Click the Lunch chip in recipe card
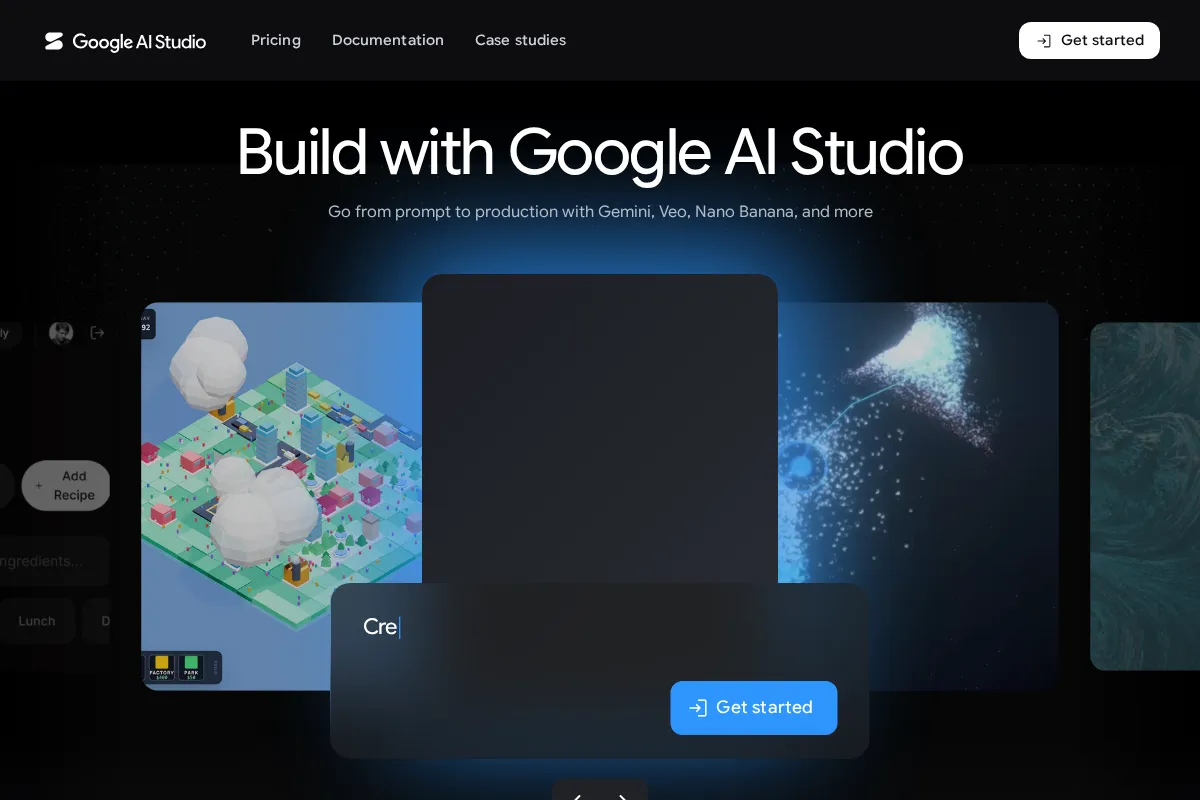The width and height of the screenshot is (1200, 800). [37, 621]
